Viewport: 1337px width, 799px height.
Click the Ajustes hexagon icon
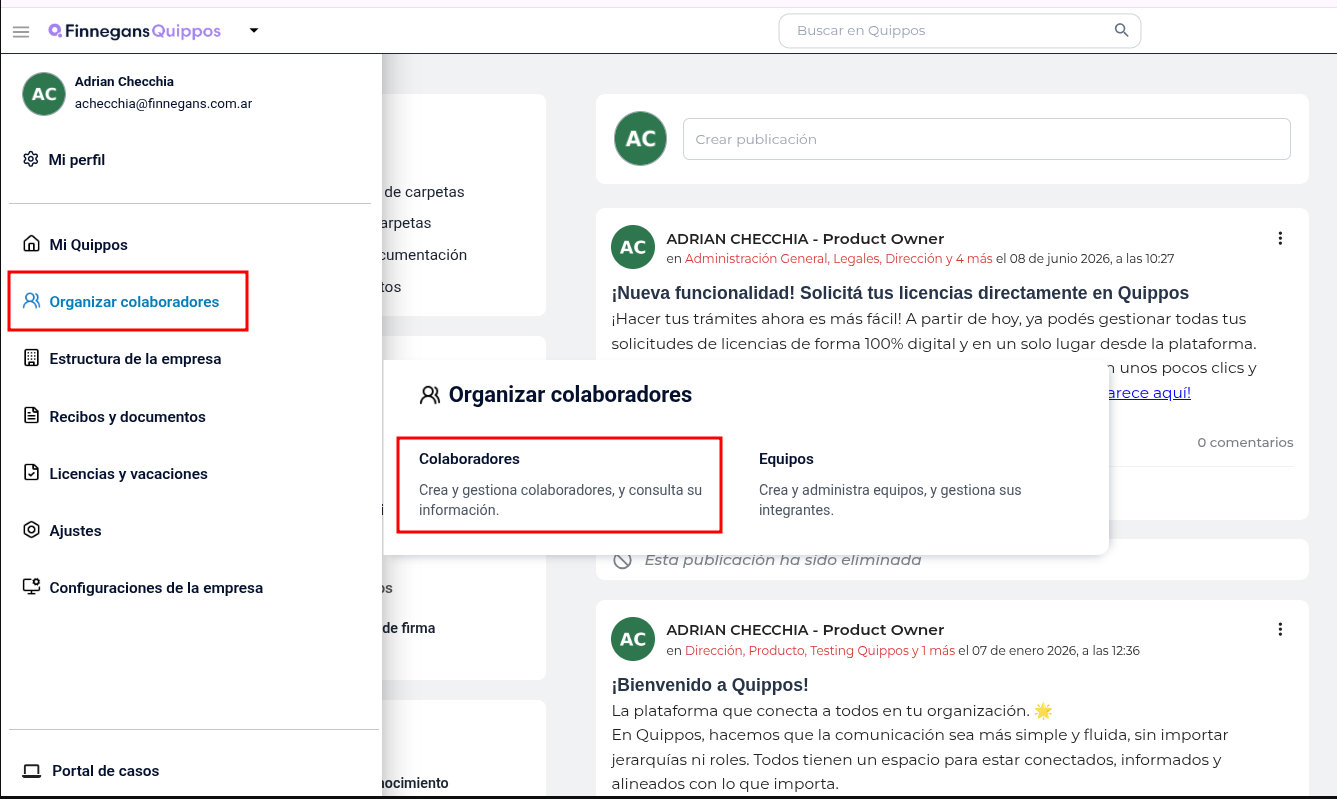(x=31, y=530)
